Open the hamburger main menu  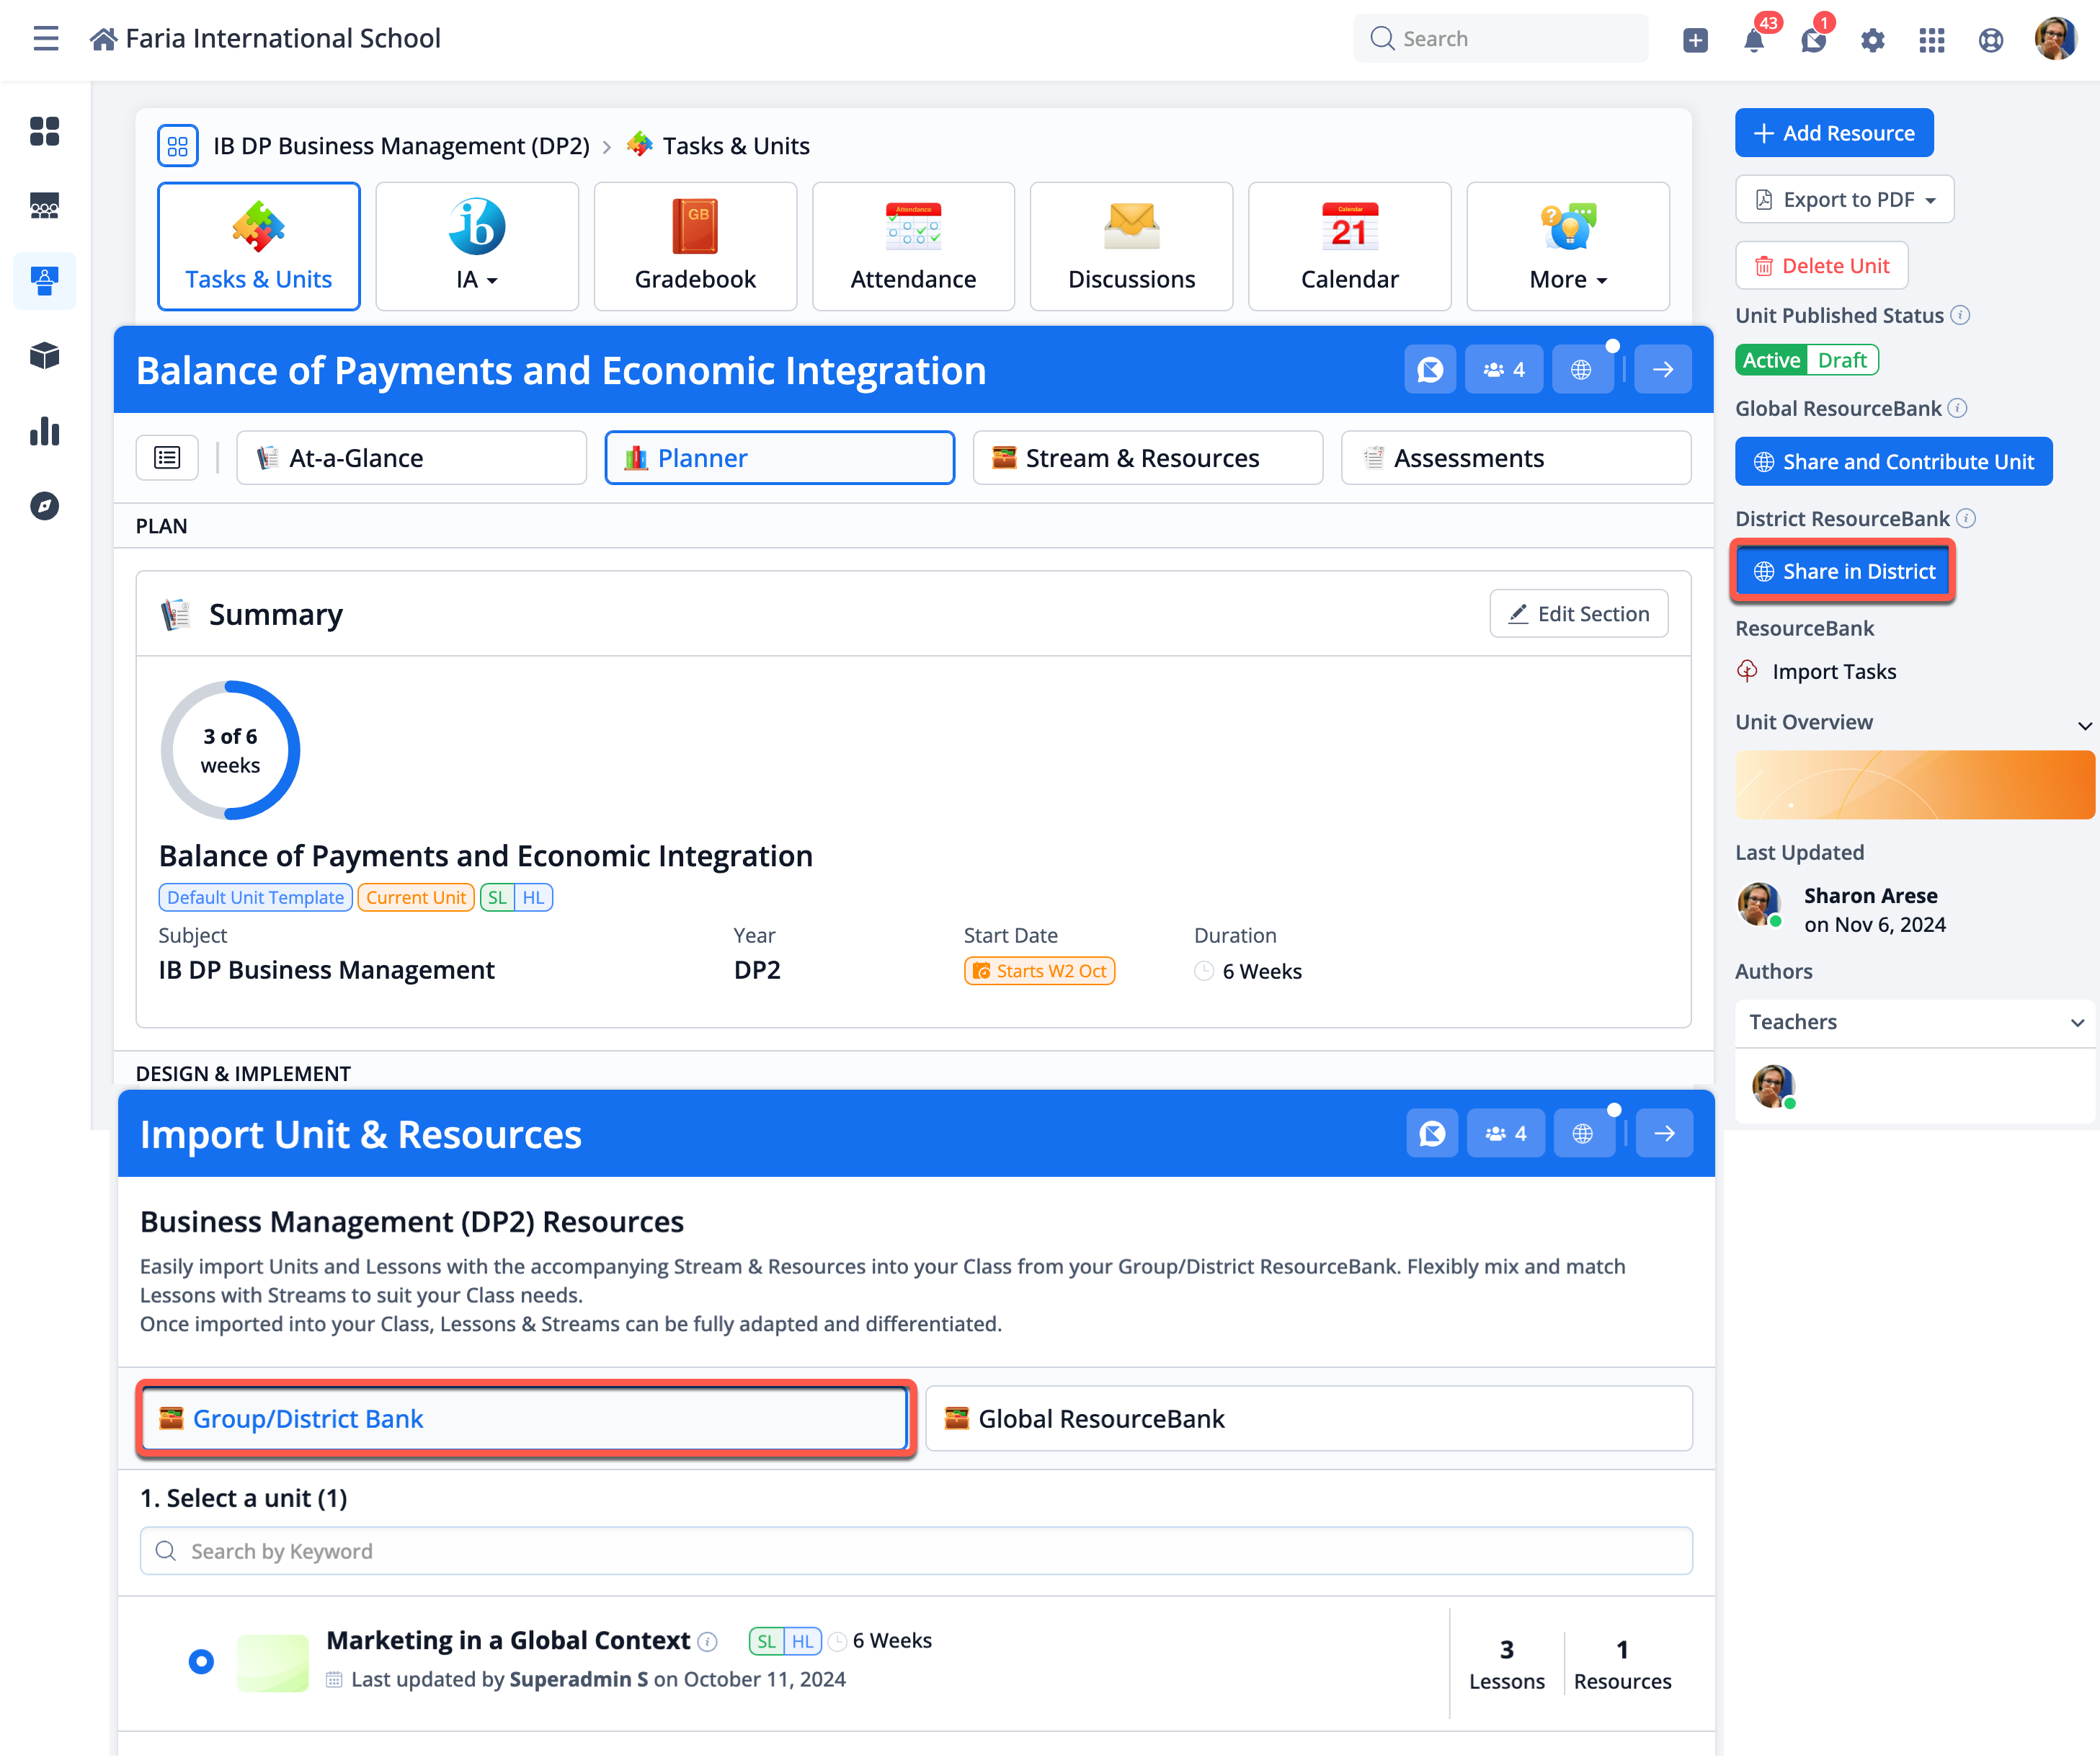[46, 39]
